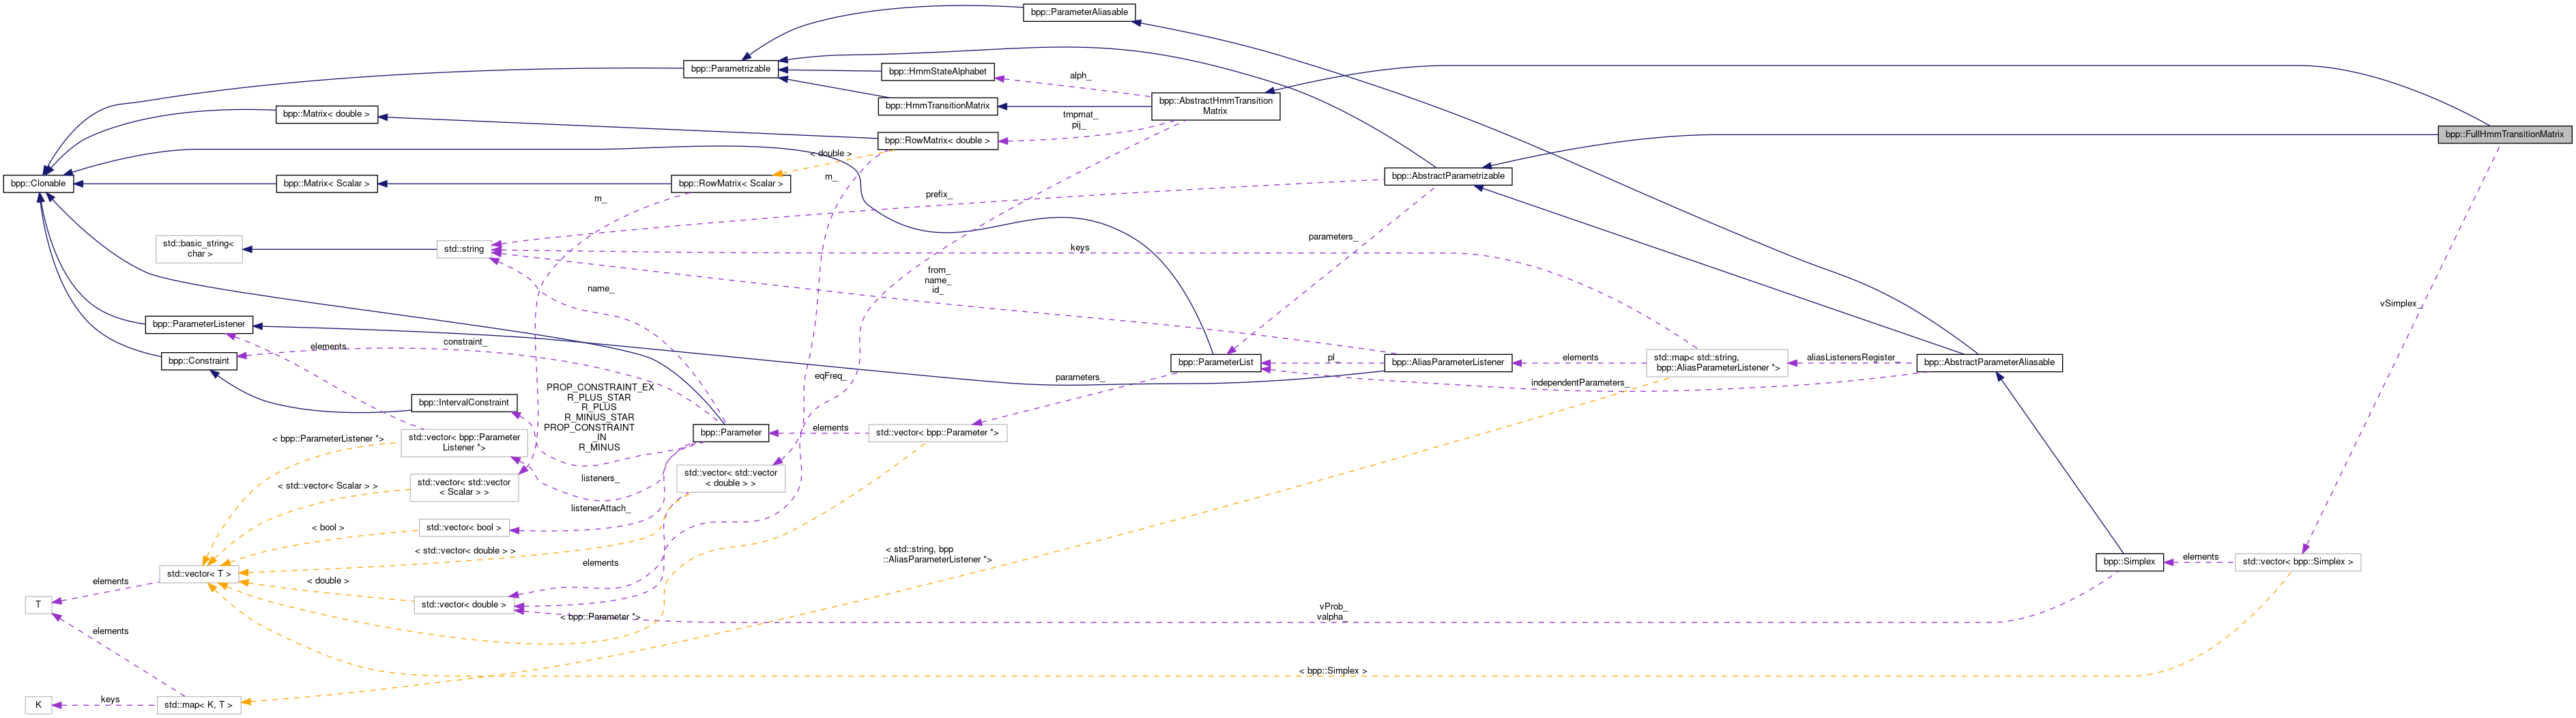The width and height of the screenshot is (2576, 718).
Task: Open the bpp::Clonable class node
Action: click(x=38, y=184)
